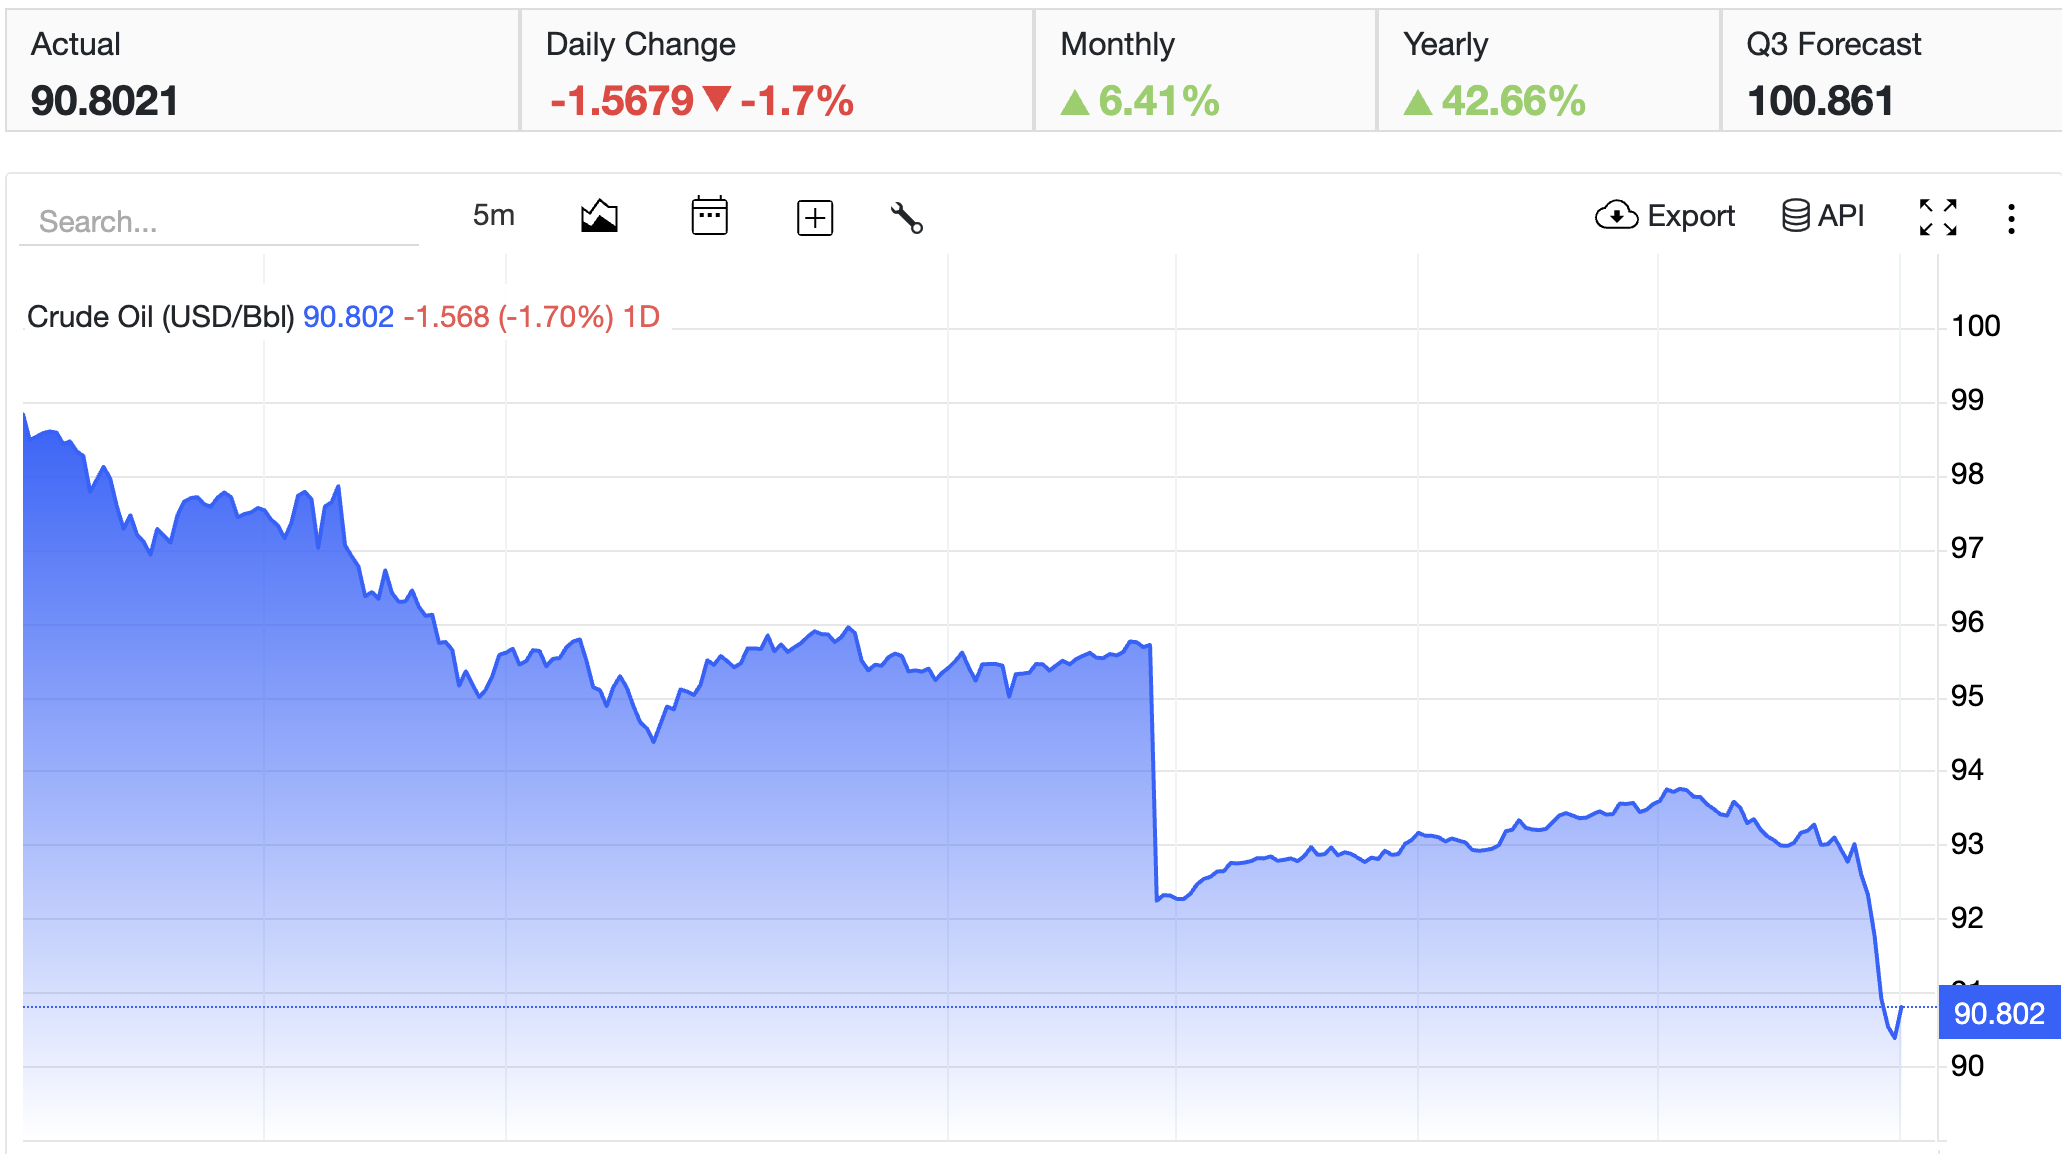
Task: Open the API database button
Action: tap(1823, 215)
